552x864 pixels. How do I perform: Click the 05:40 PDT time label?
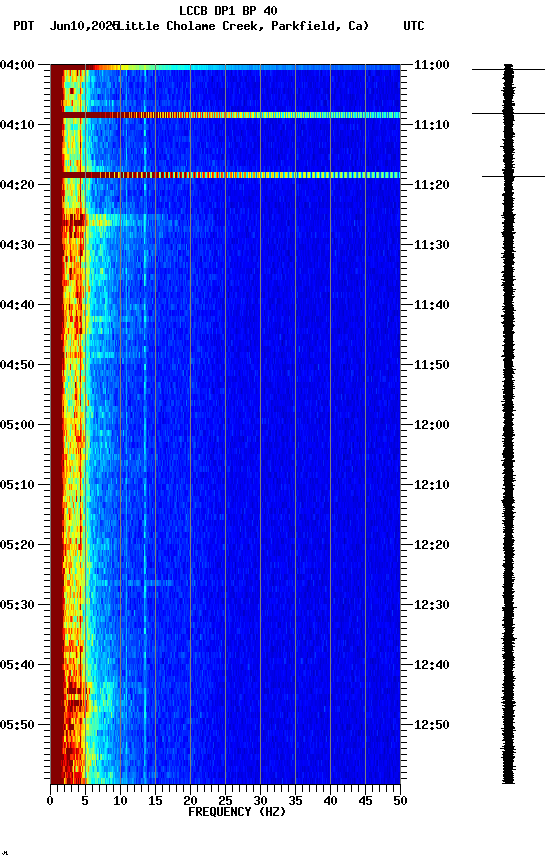(17, 665)
